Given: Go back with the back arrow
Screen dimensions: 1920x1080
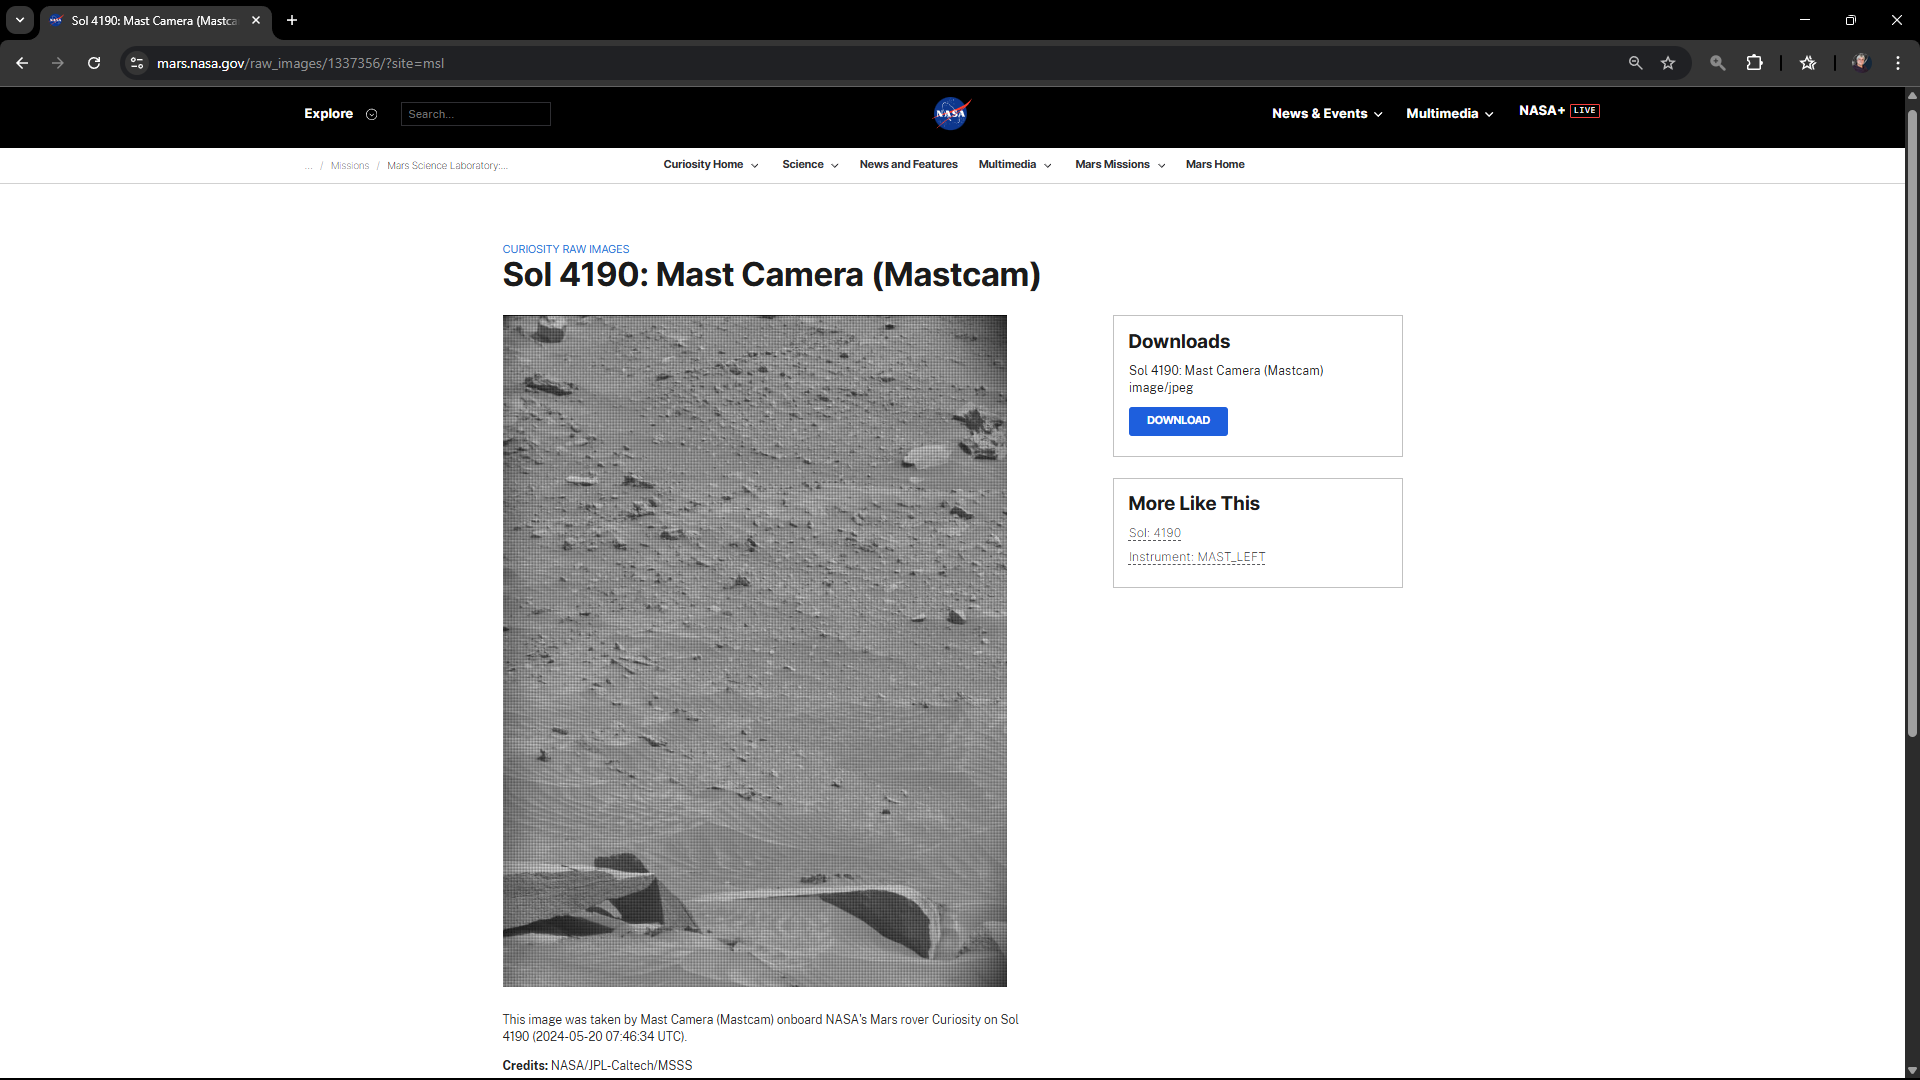Looking at the screenshot, I should pyautogui.click(x=22, y=63).
